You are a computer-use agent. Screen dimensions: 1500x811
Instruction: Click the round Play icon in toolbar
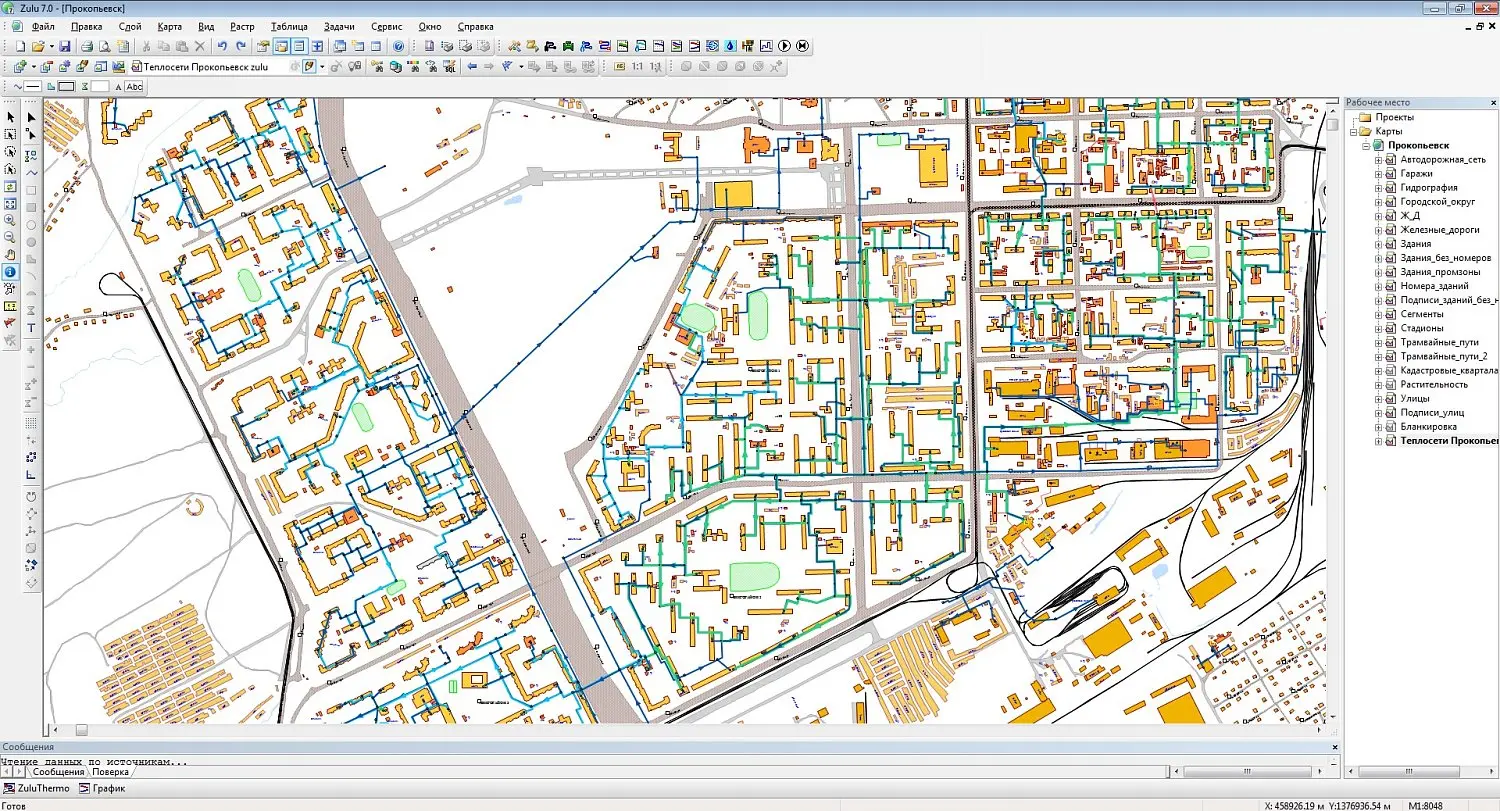[x=785, y=46]
